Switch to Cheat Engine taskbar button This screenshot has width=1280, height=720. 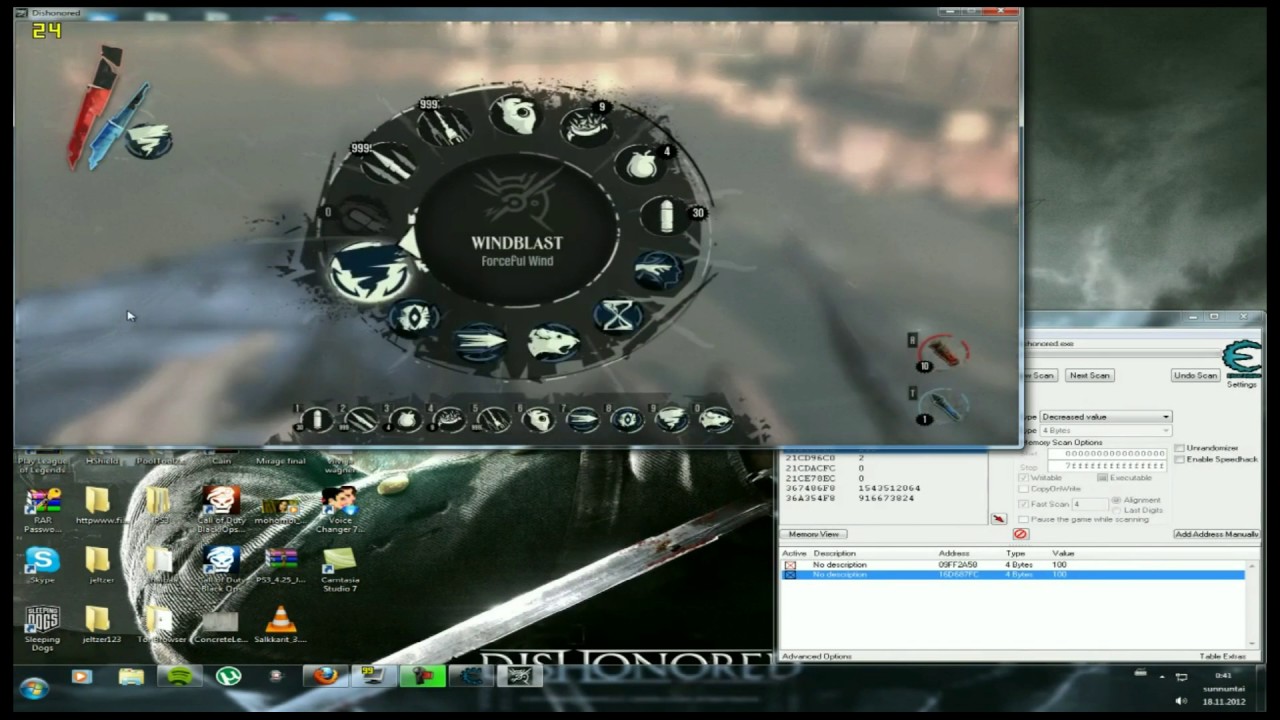point(471,677)
